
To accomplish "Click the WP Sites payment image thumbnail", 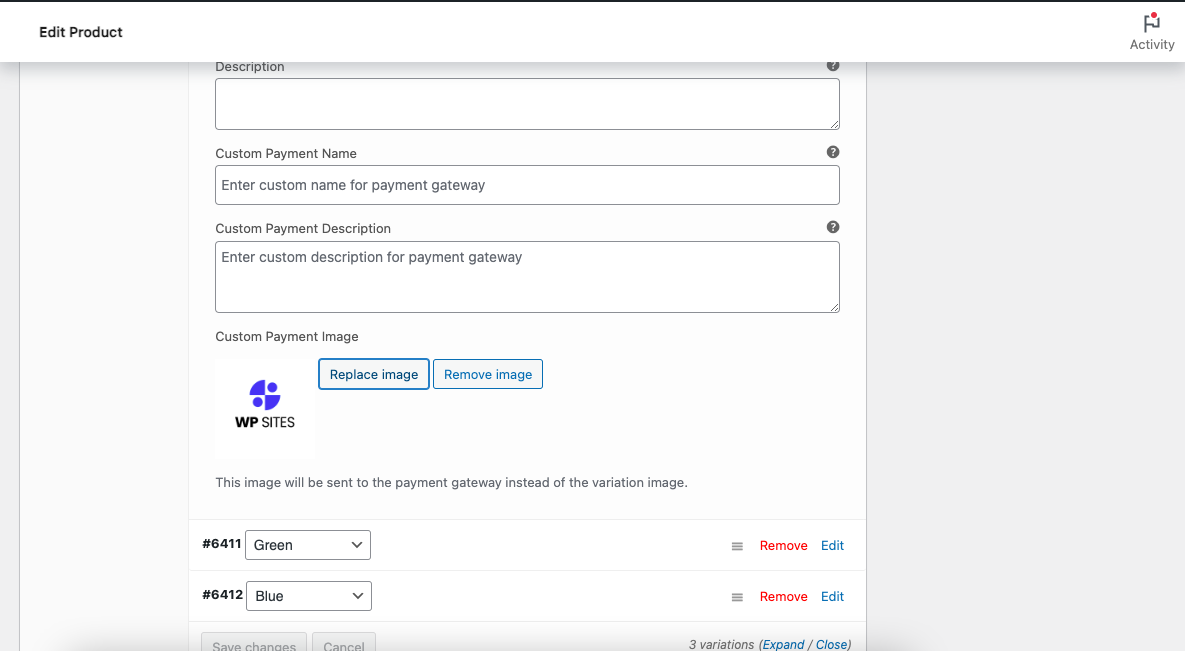I will [265, 409].
